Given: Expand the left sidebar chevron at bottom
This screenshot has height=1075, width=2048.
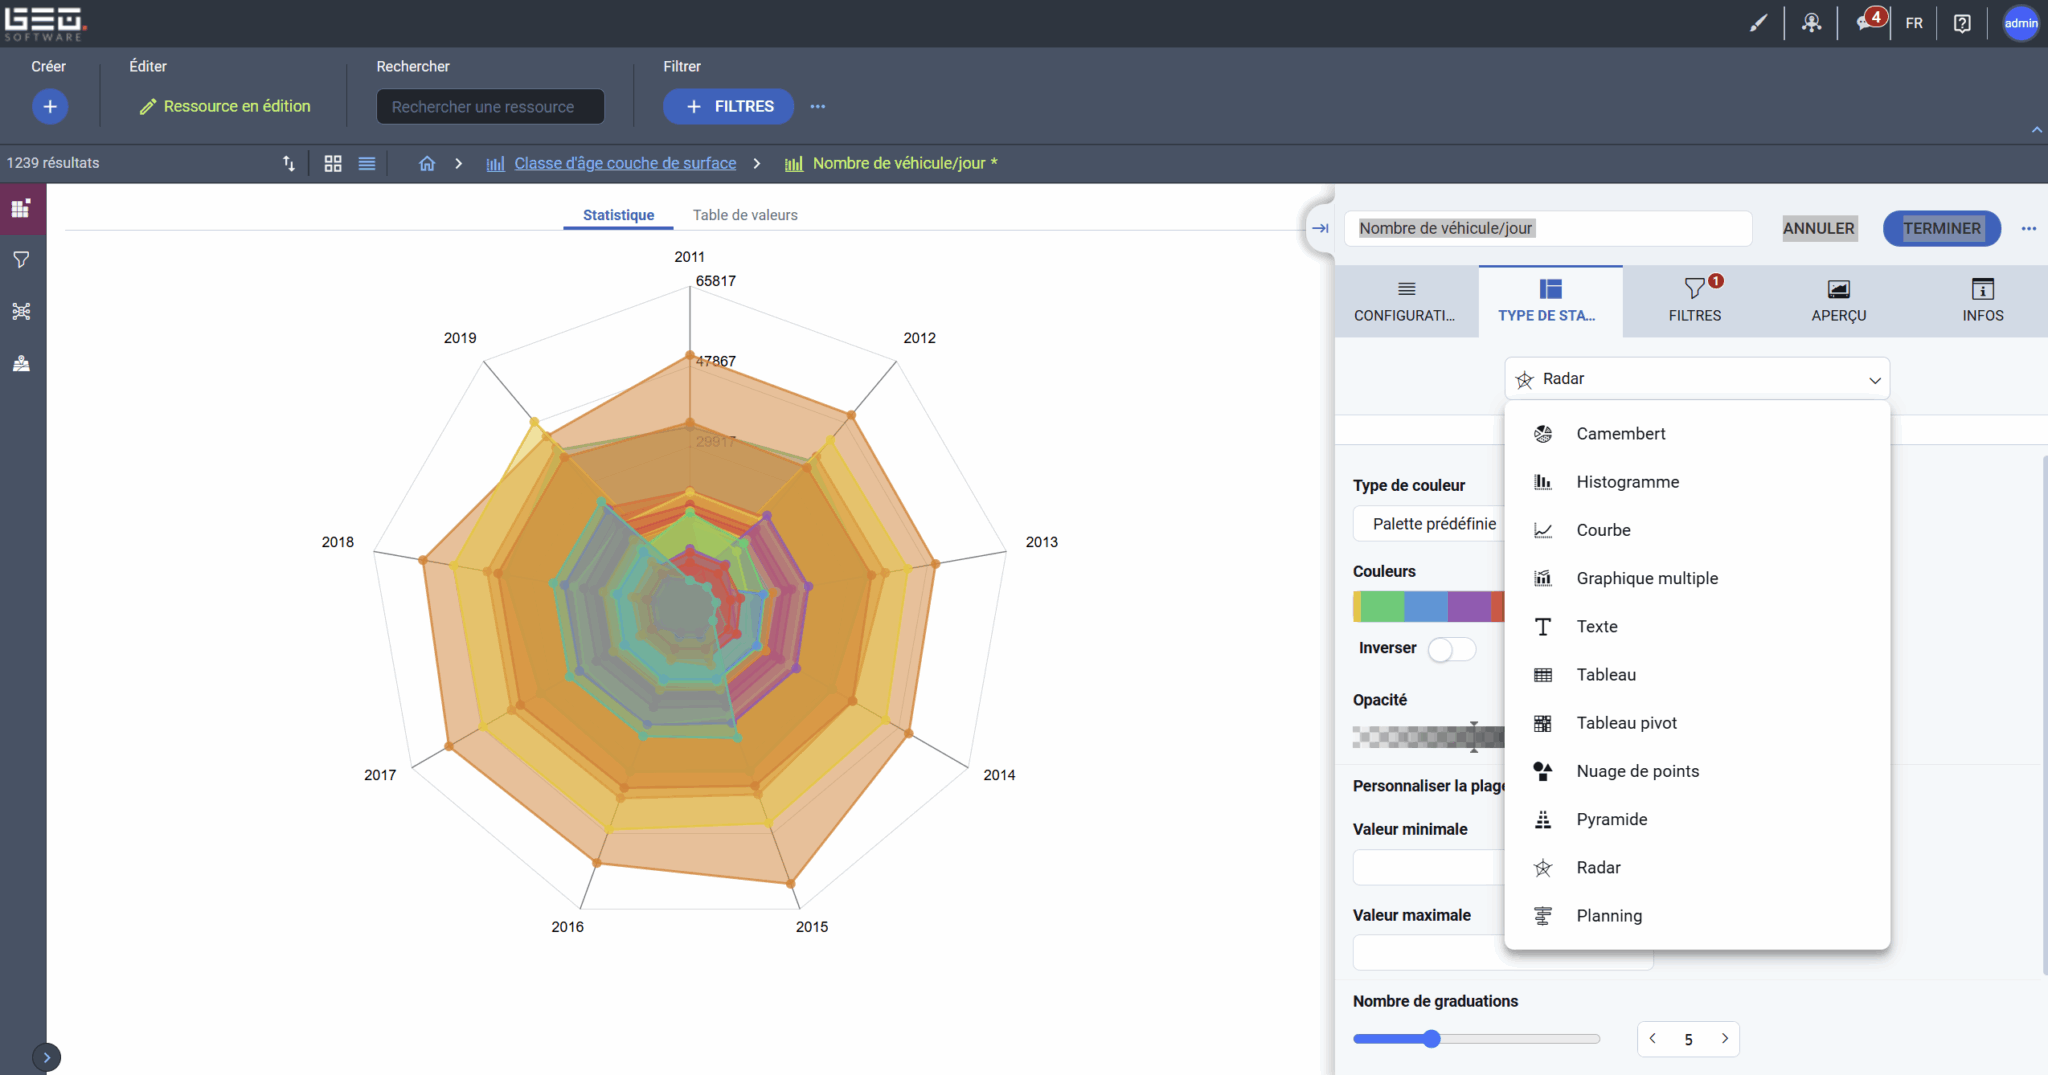Looking at the screenshot, I should tap(46, 1057).
